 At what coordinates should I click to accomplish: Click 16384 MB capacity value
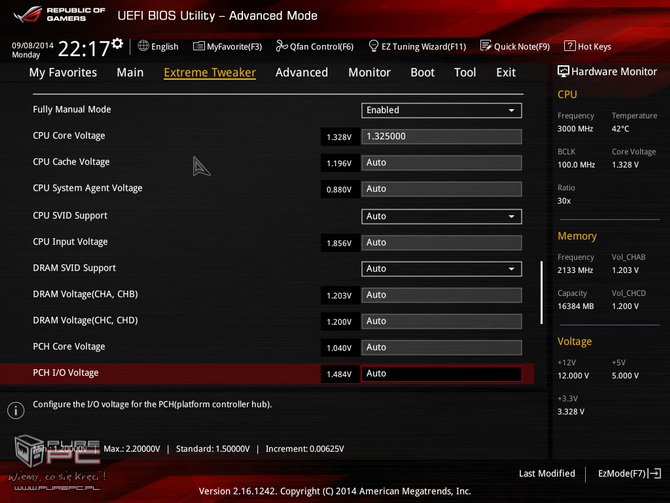(x=576, y=306)
